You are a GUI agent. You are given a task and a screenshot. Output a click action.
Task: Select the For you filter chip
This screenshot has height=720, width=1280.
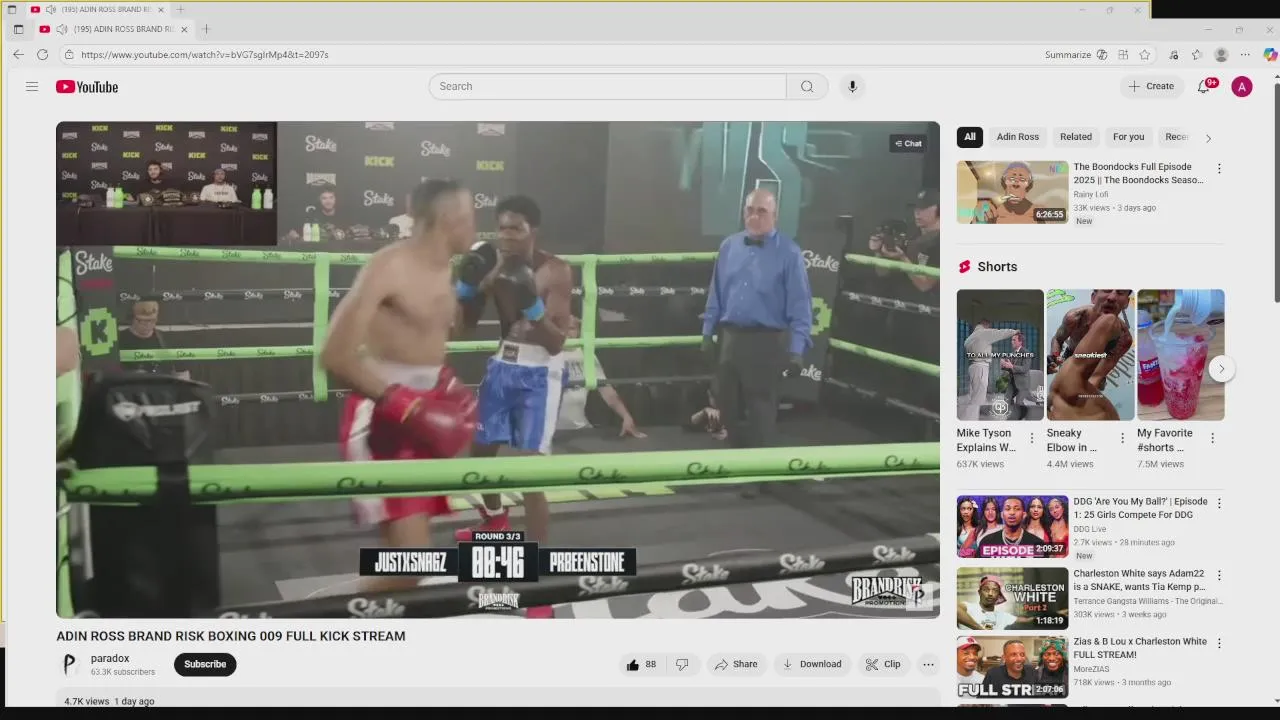pyautogui.click(x=1128, y=137)
